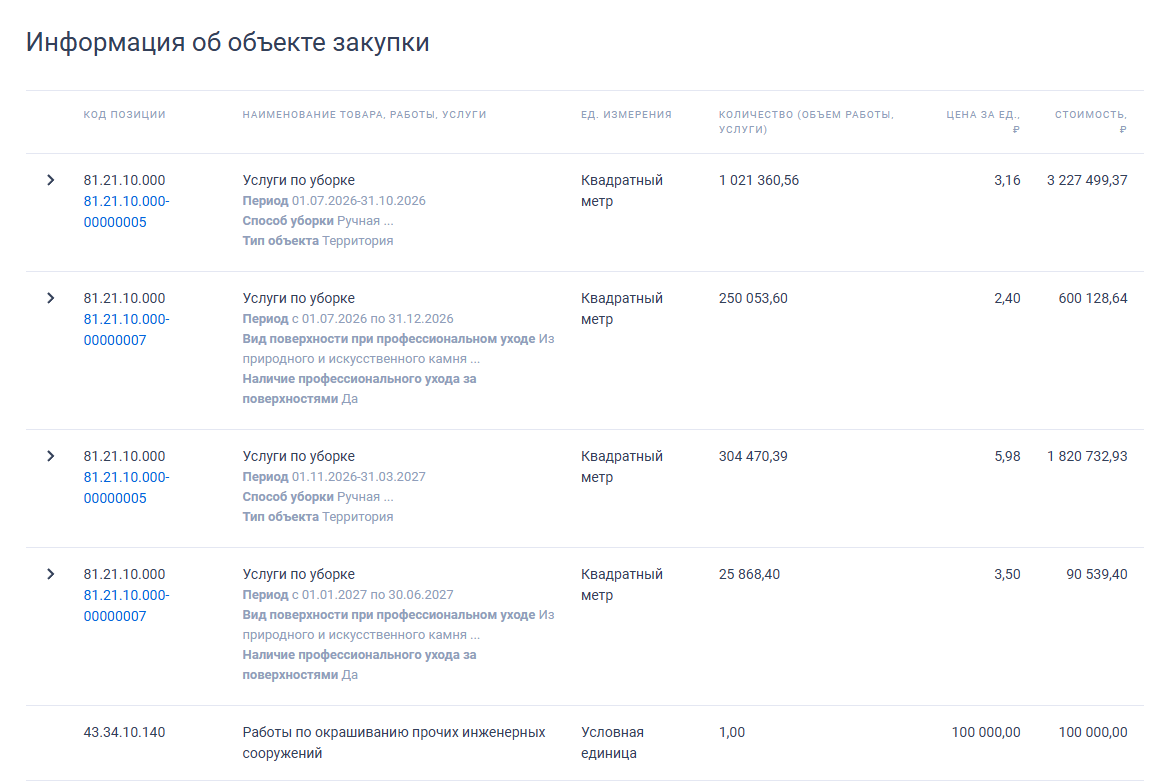Click the unit Условная единица
The width and height of the screenshot is (1154, 784).
612,743
